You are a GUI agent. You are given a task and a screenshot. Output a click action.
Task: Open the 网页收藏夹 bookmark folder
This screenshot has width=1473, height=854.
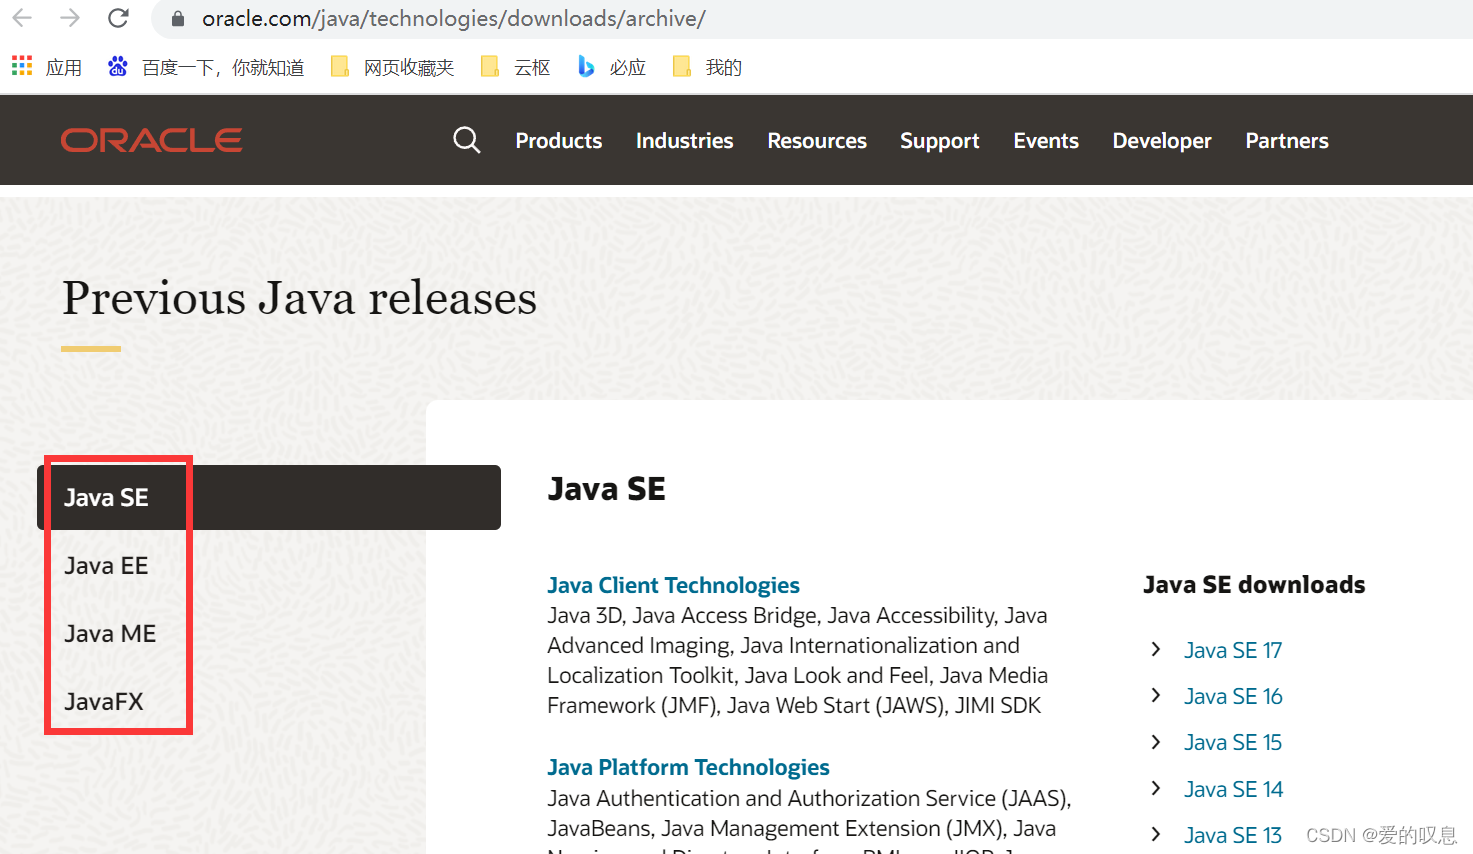point(392,67)
